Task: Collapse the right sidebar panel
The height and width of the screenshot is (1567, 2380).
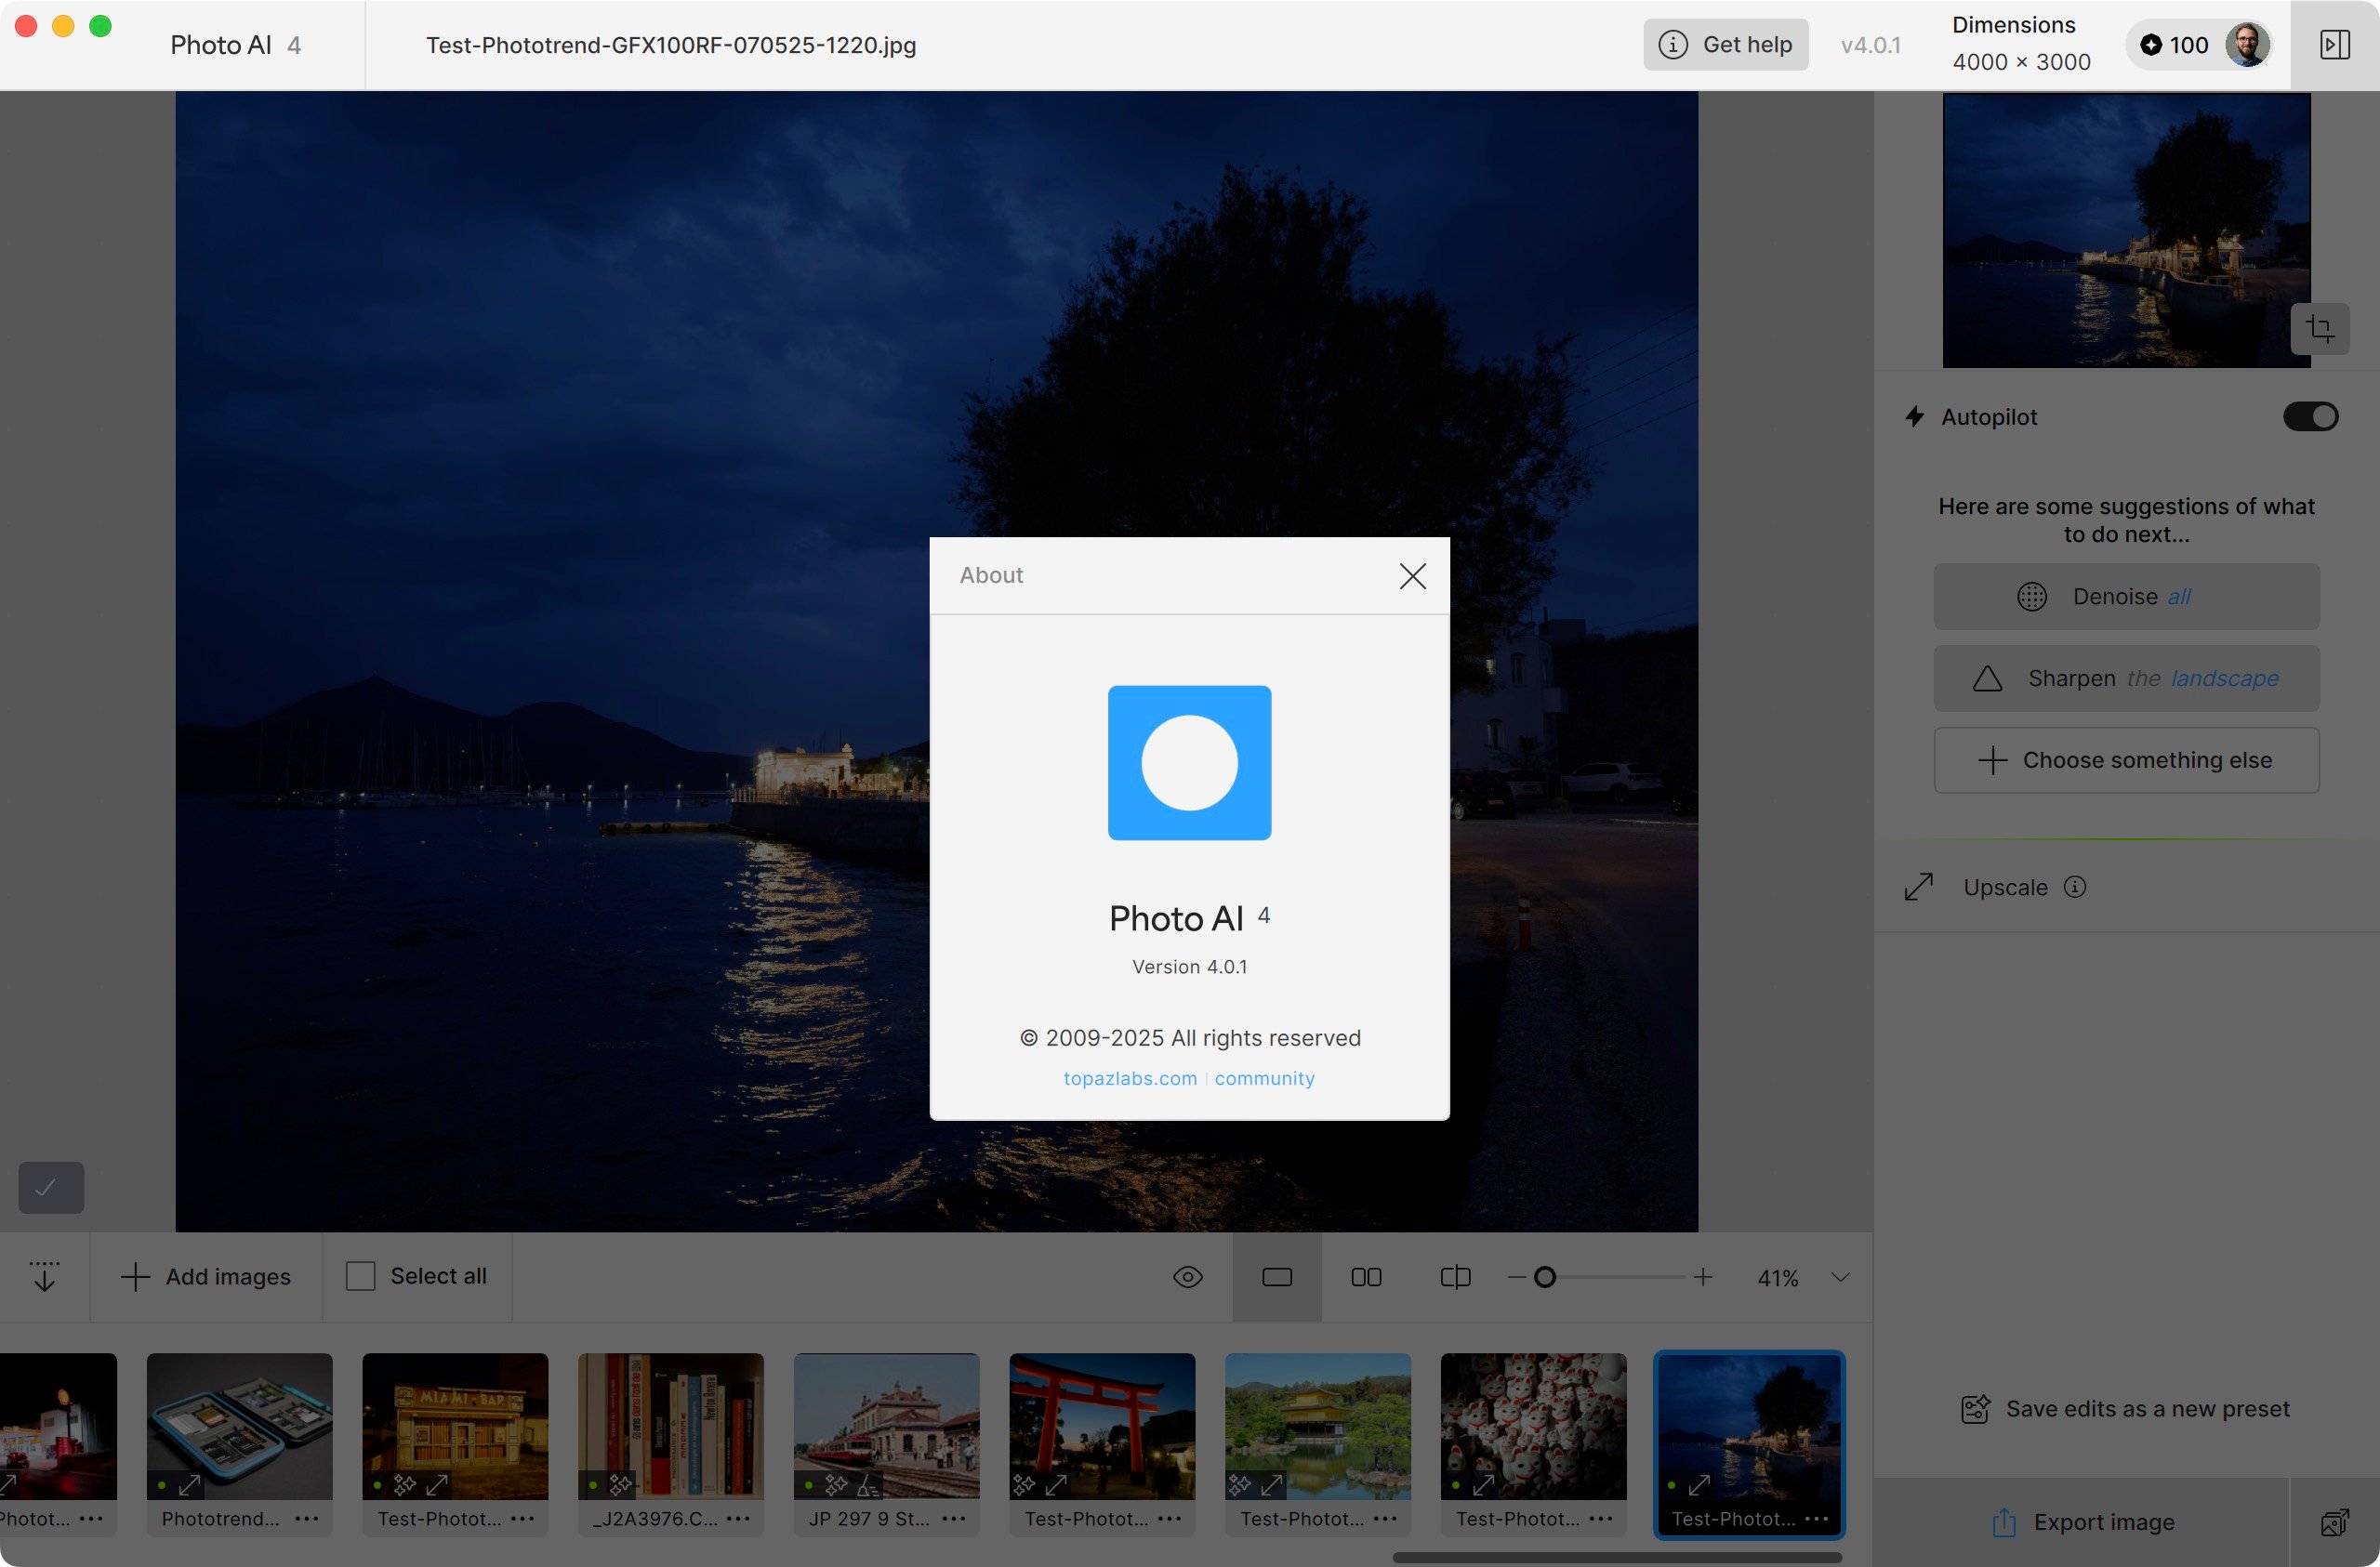Action: point(2334,44)
